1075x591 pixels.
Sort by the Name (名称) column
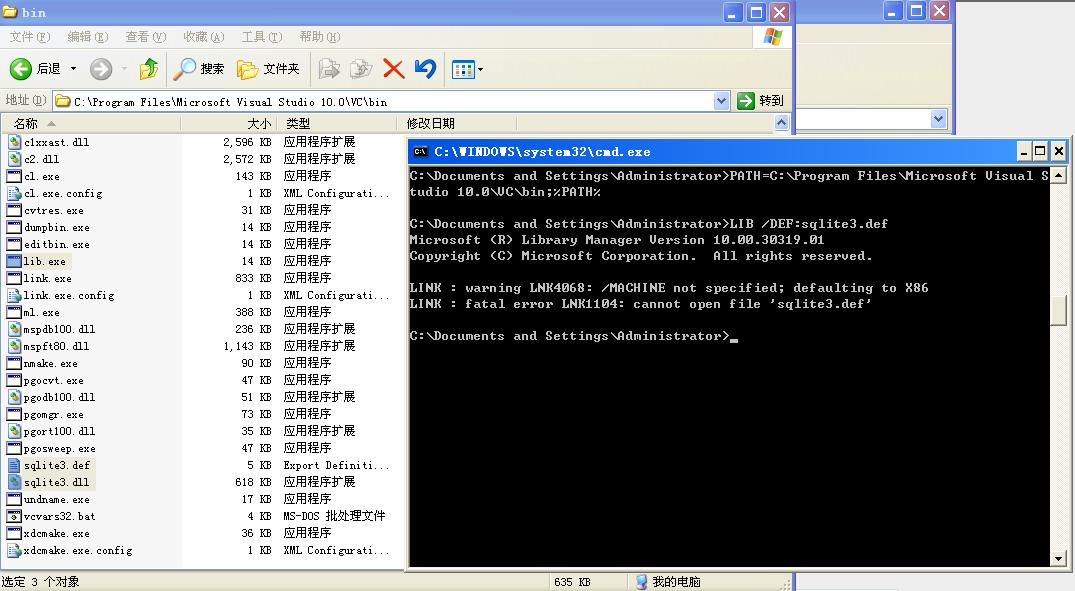(90, 123)
